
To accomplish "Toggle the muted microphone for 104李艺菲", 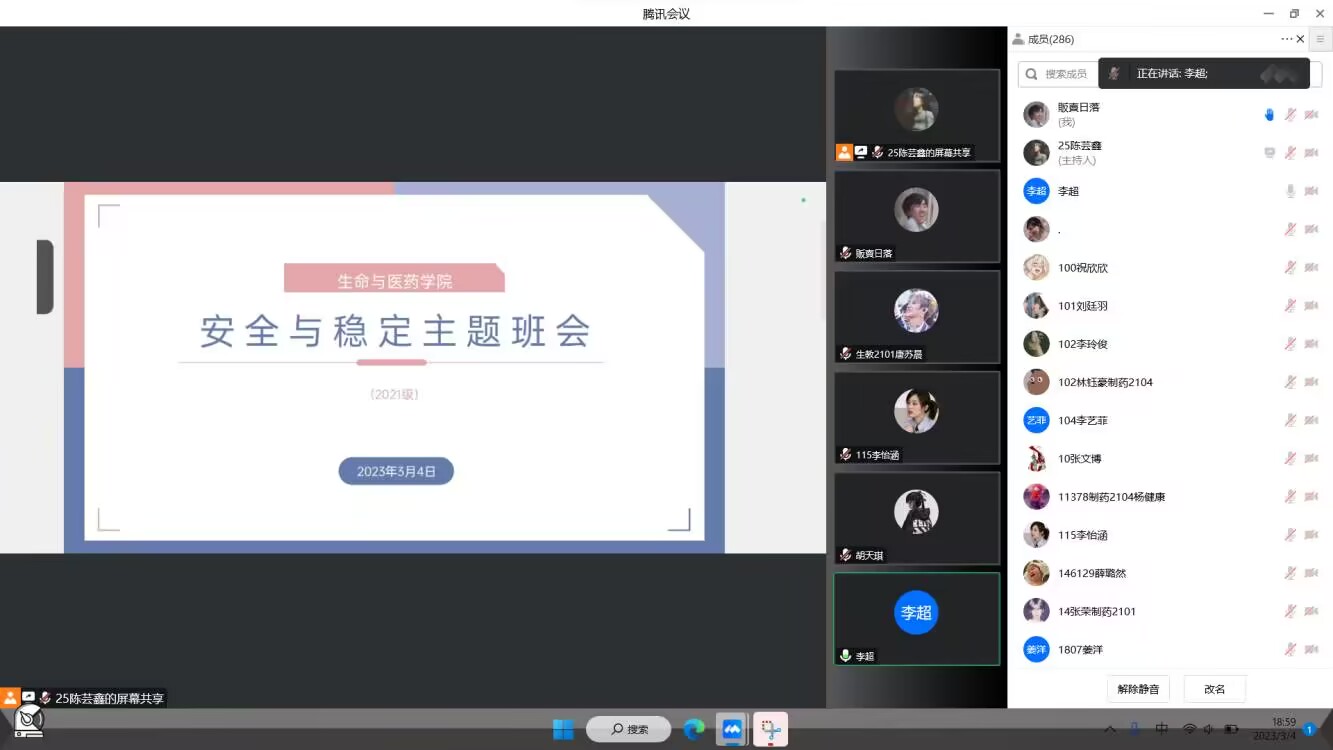I will pyautogui.click(x=1290, y=421).
